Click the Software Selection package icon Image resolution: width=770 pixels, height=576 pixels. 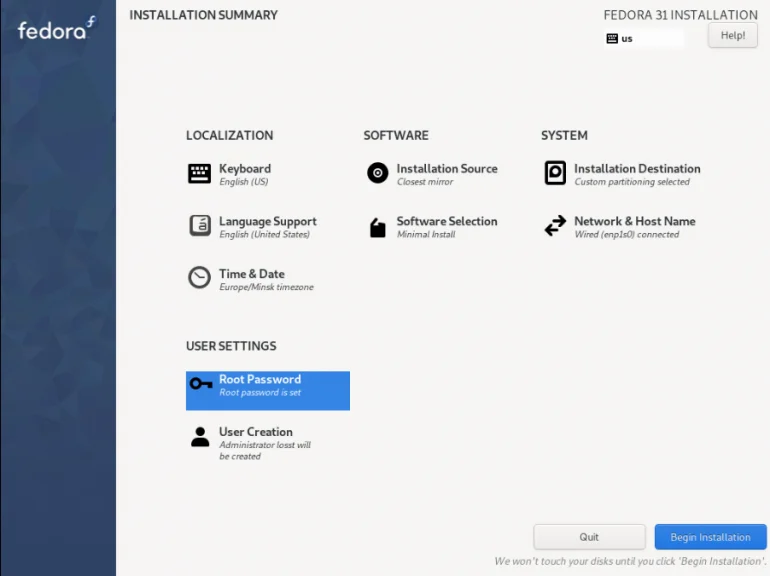[x=378, y=228]
